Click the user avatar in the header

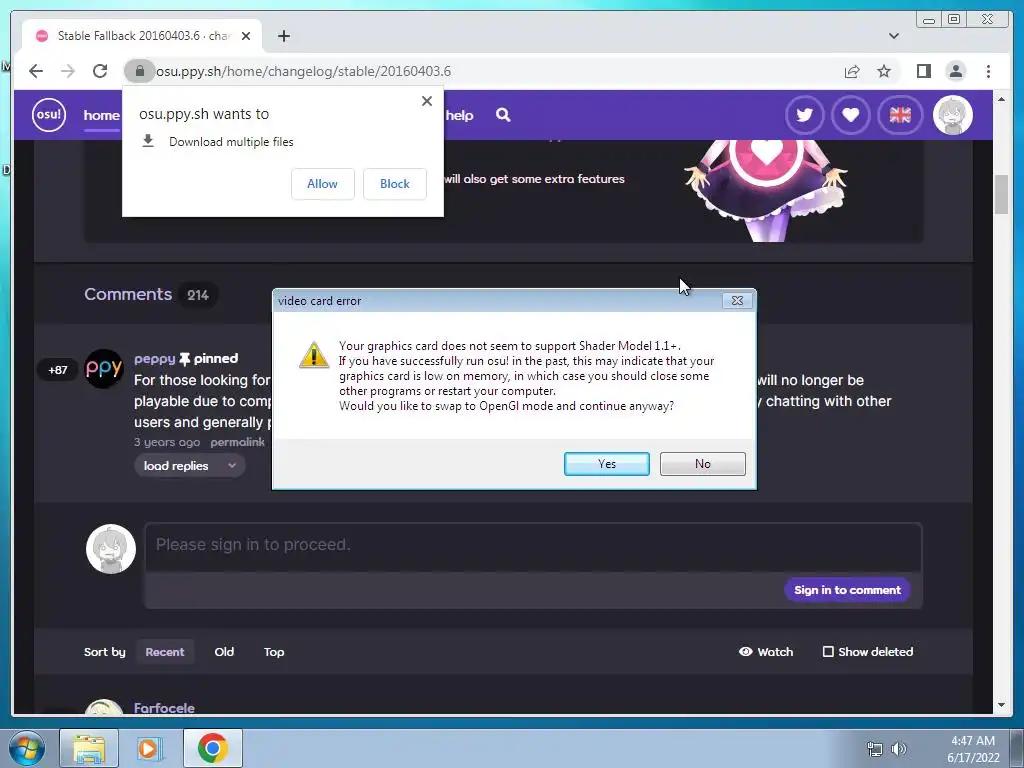coord(953,115)
